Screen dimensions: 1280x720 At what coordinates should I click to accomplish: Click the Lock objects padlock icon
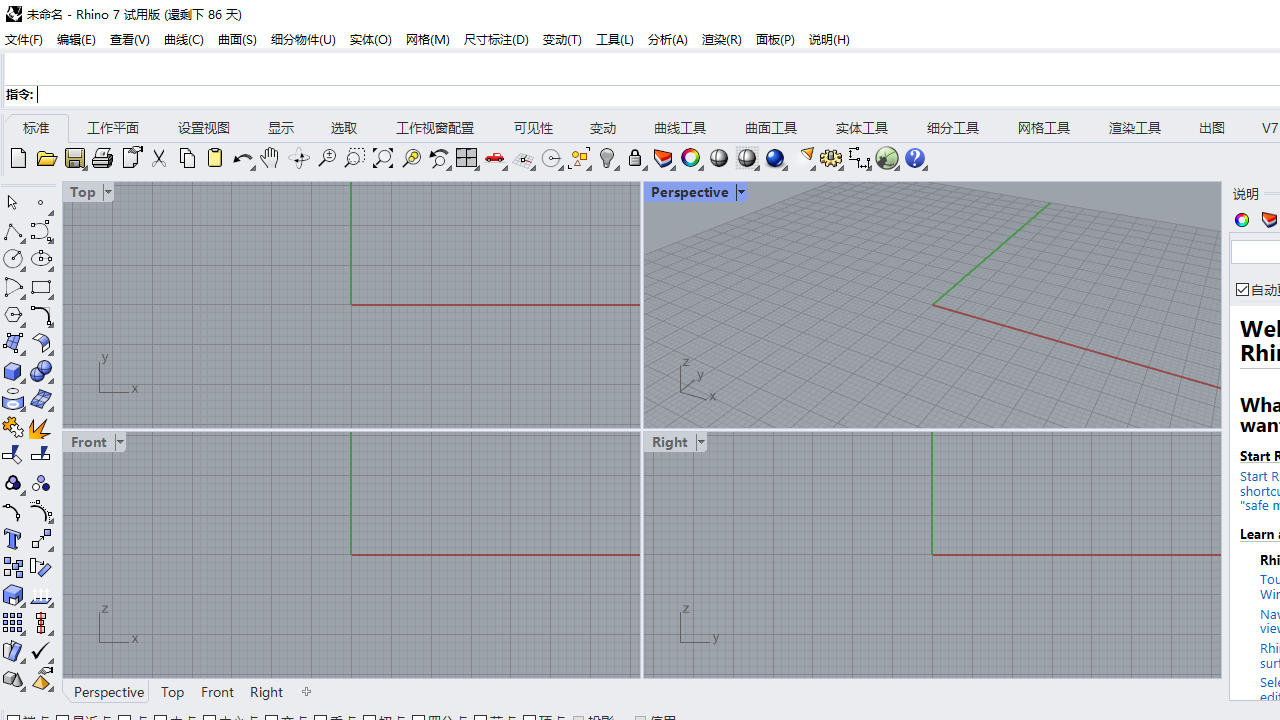(635, 158)
